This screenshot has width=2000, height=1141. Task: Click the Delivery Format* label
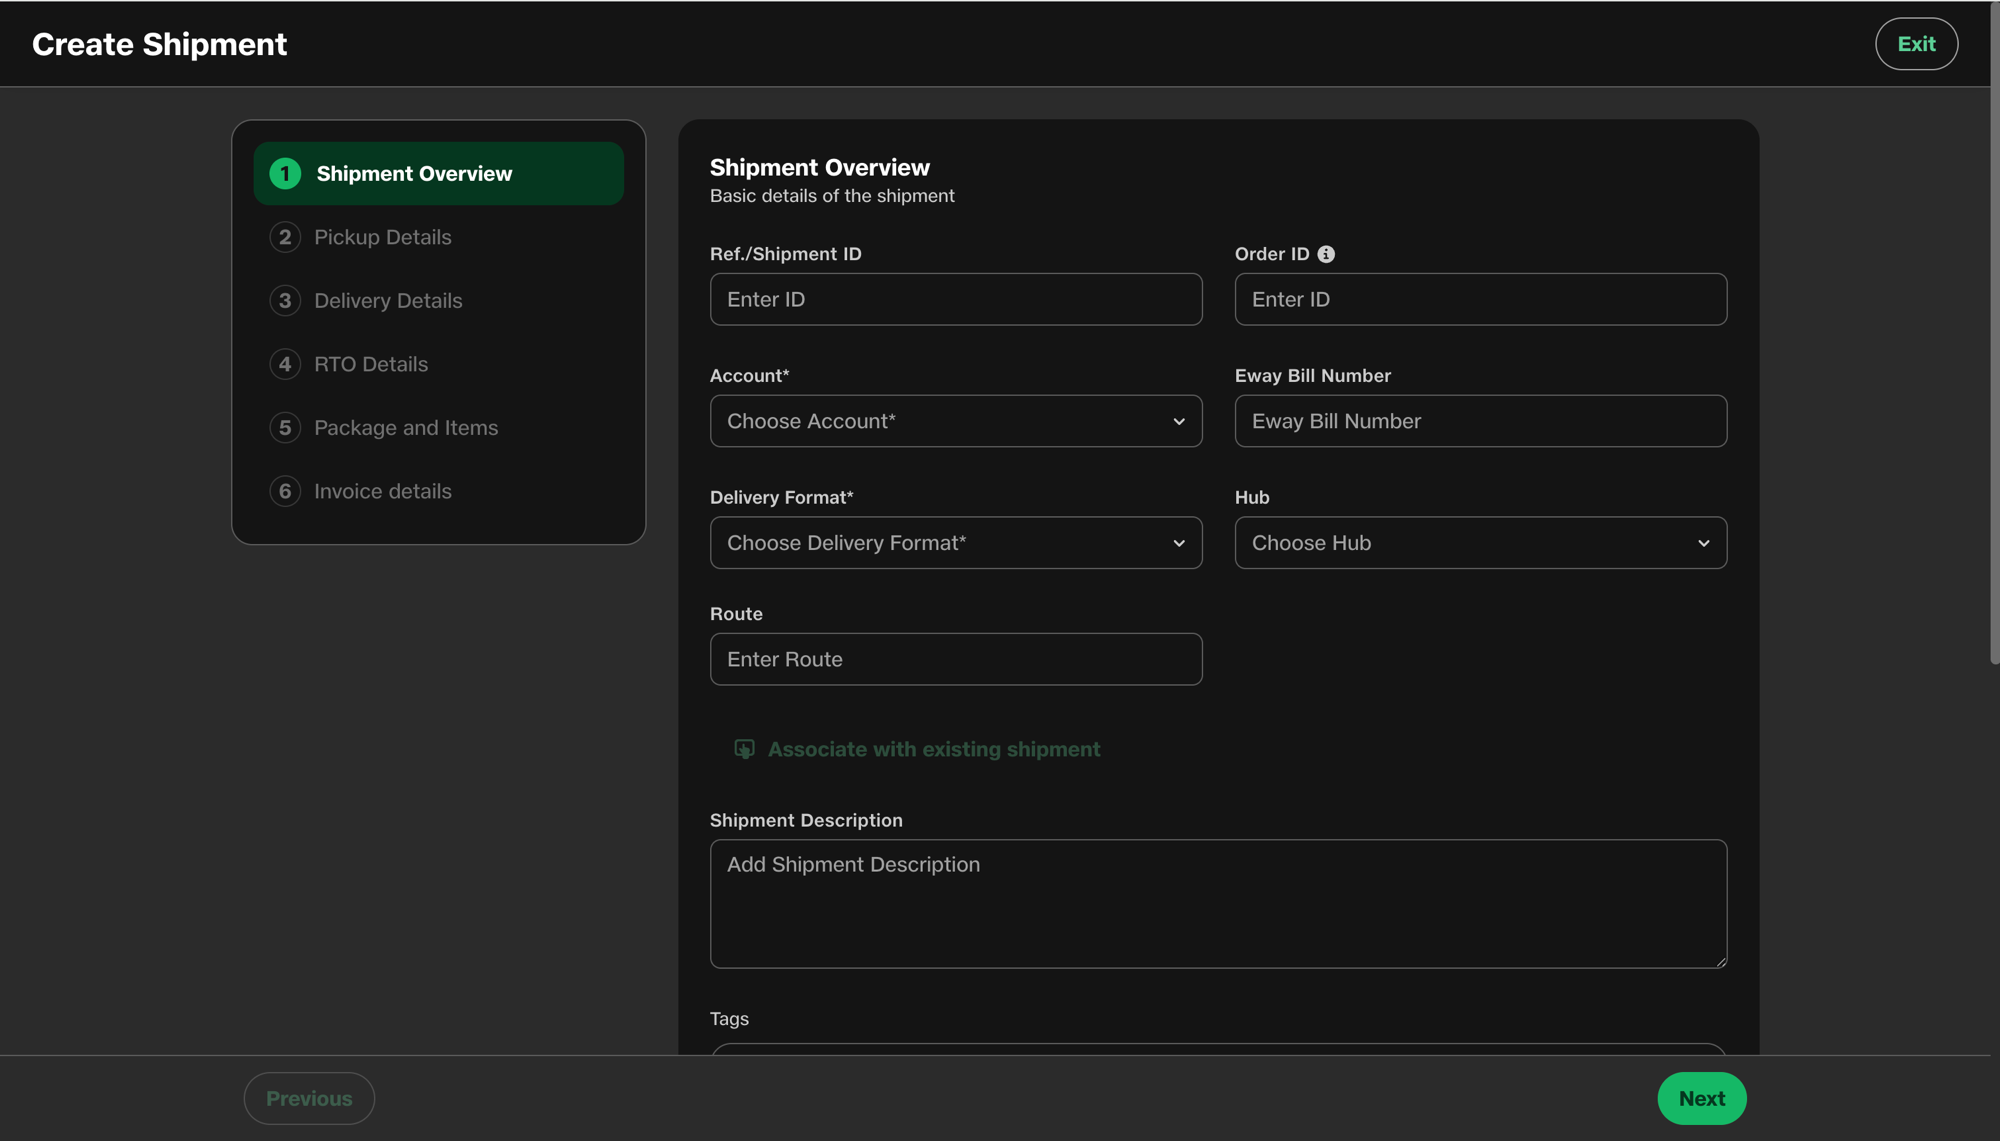tap(782, 497)
